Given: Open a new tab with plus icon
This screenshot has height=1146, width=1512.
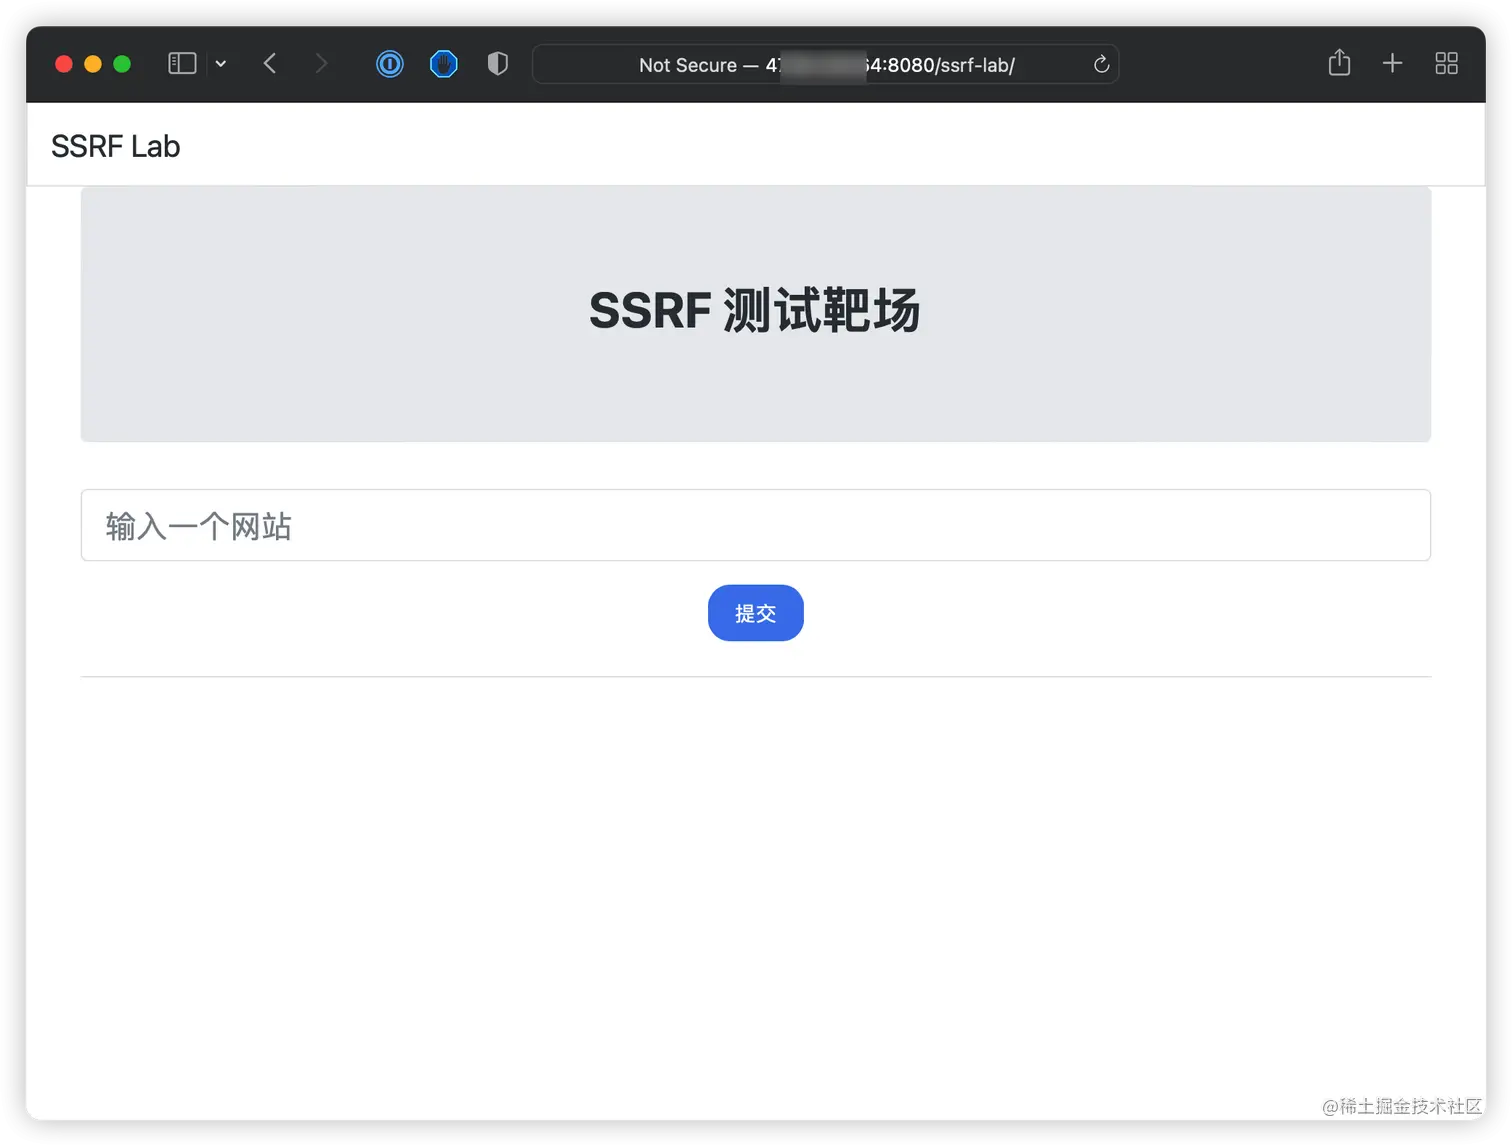Looking at the screenshot, I should pos(1392,64).
